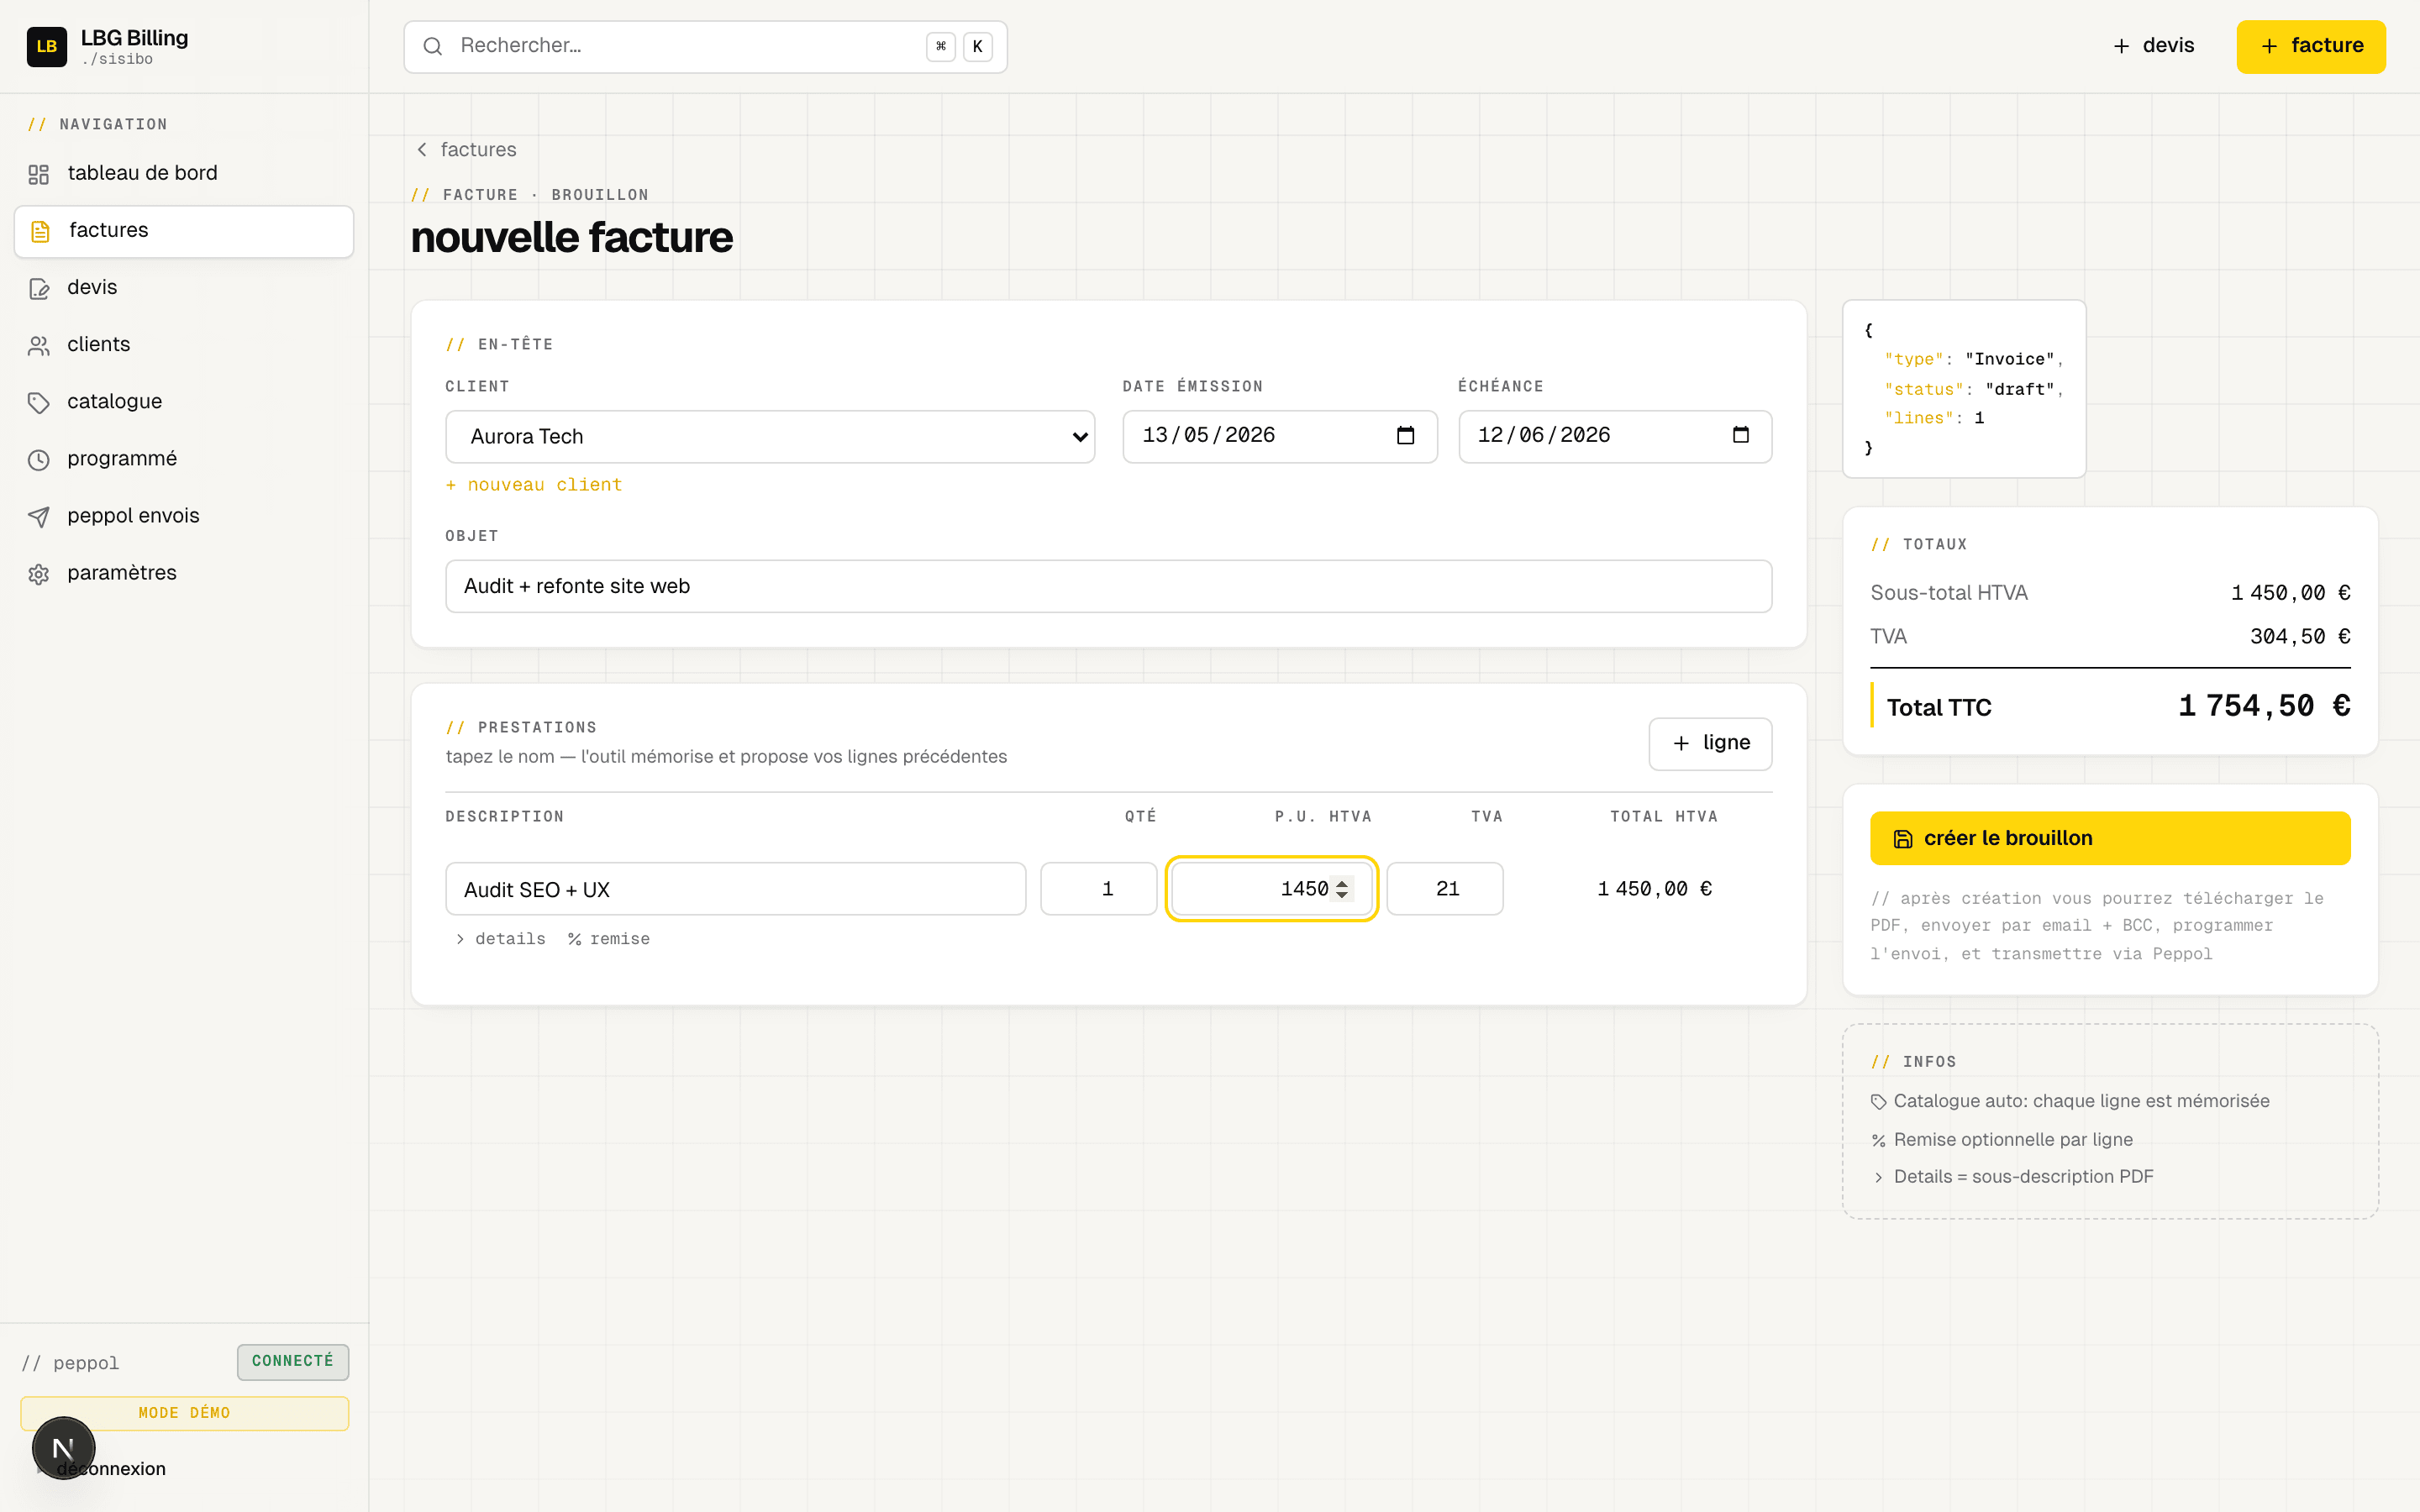Open paramètres settings
The width and height of the screenshot is (2420, 1512).
pyautogui.click(x=184, y=573)
